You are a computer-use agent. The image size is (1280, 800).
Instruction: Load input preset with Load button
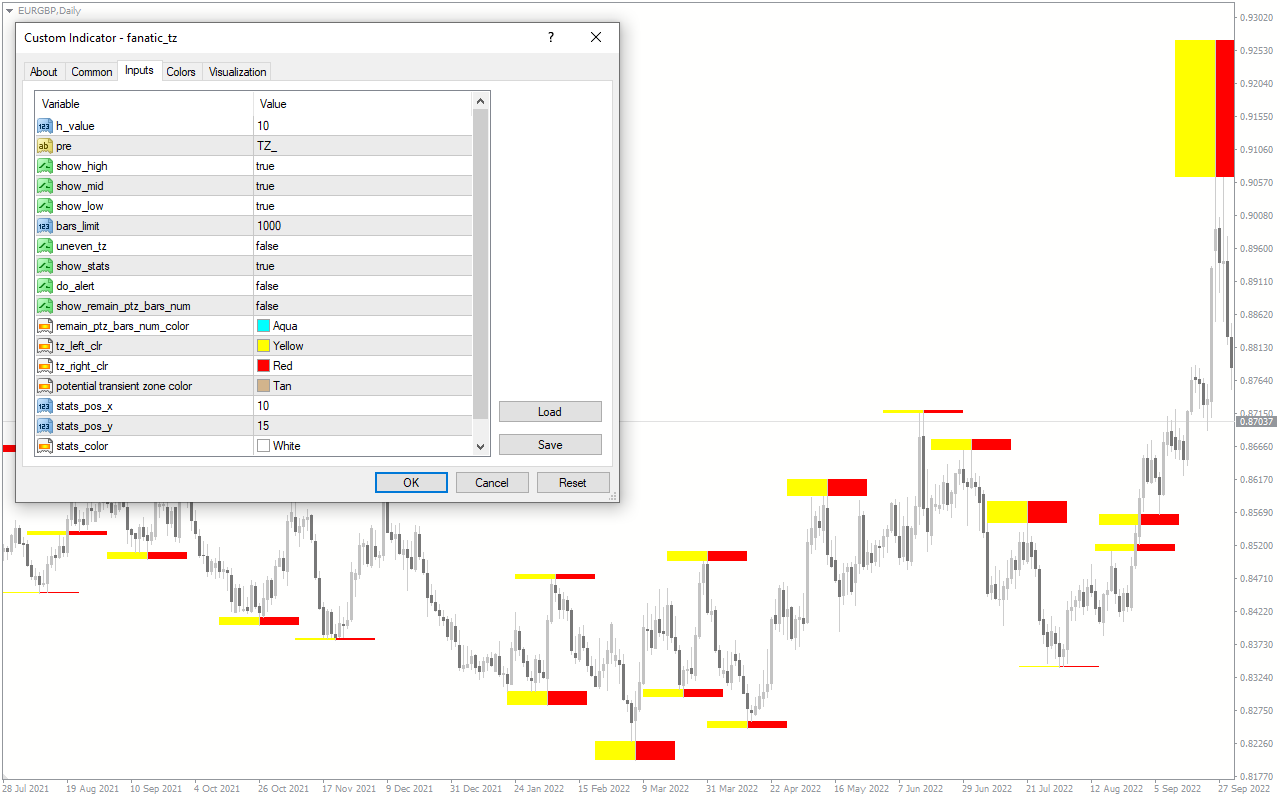pos(550,412)
